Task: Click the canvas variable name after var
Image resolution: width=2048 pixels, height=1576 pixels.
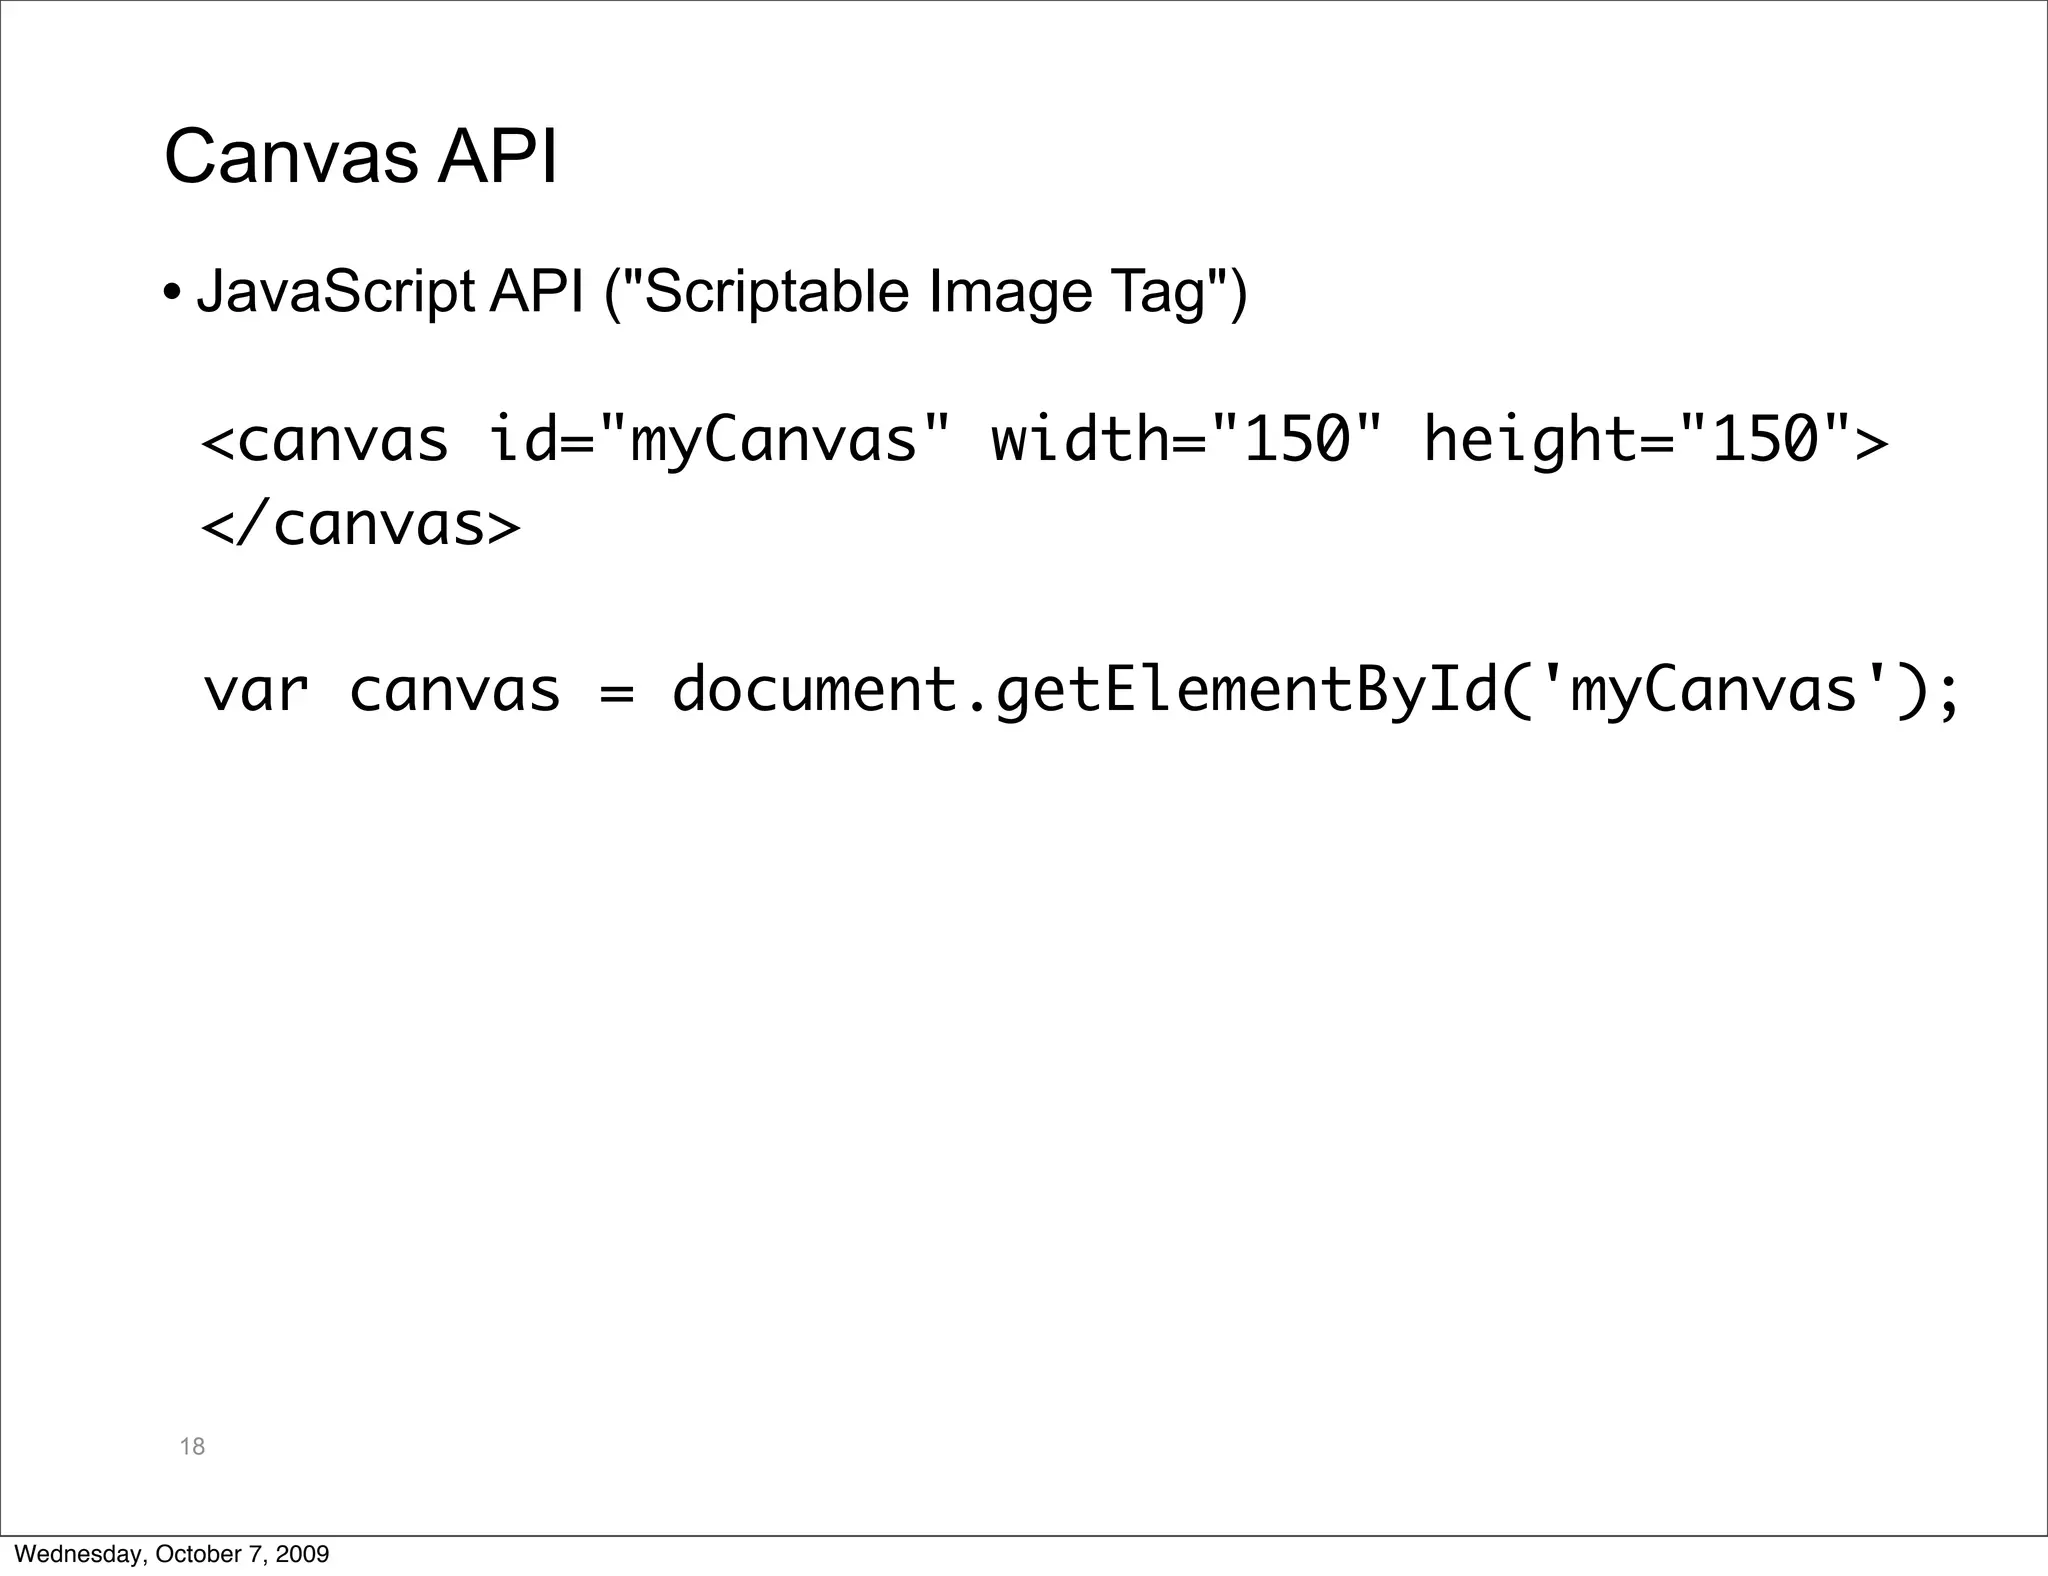Action: coord(455,691)
